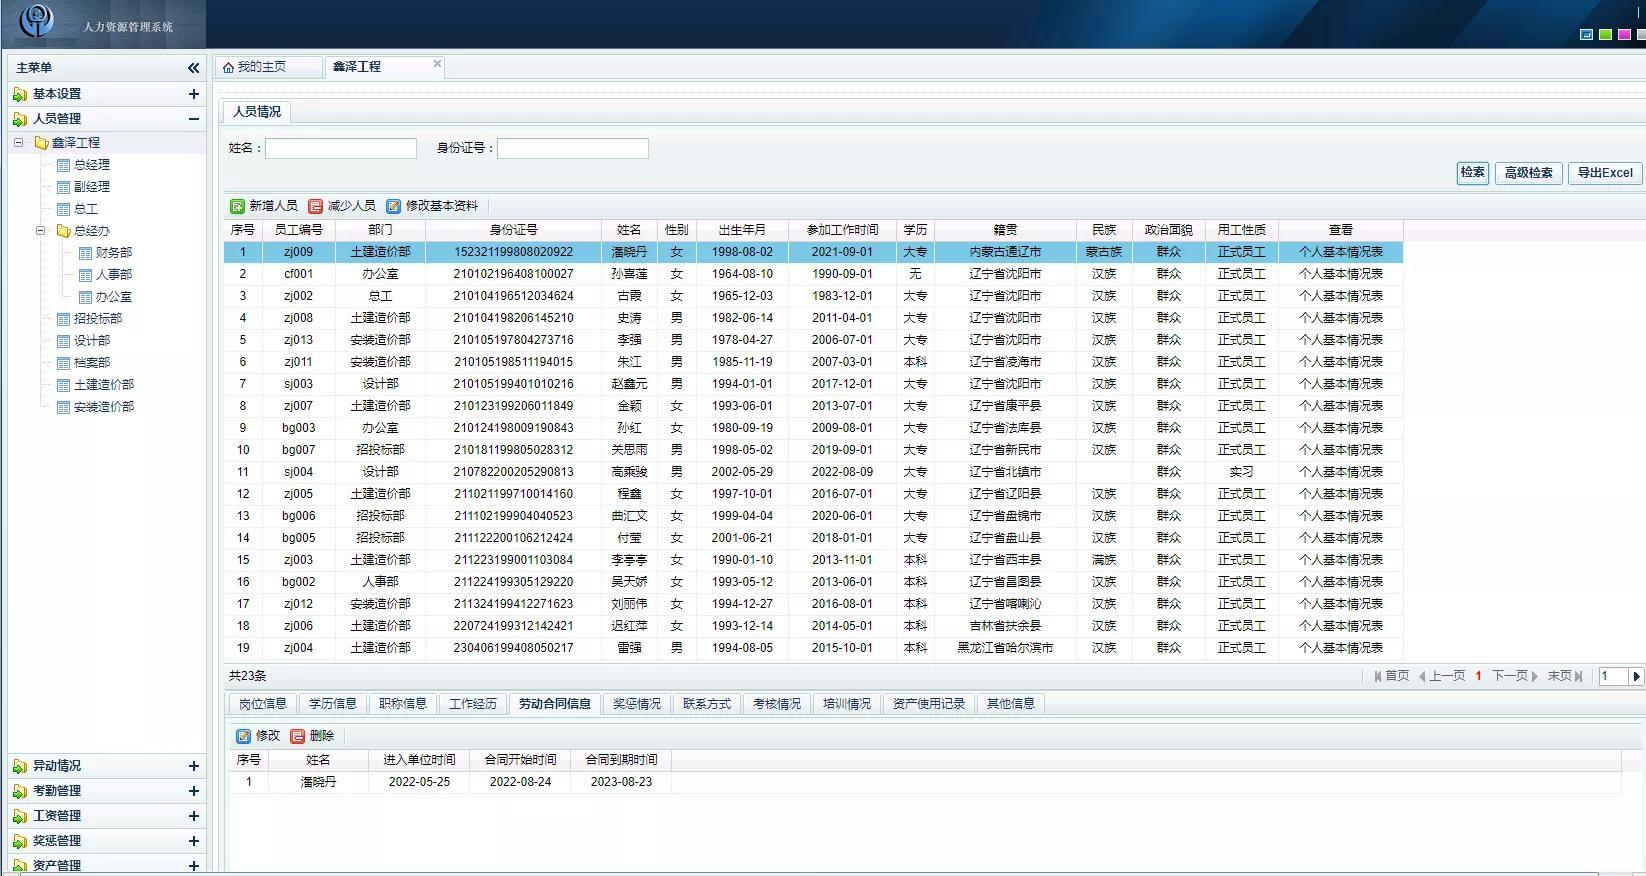The width and height of the screenshot is (1646, 876).
Task: Collapse the 人员管理 menu section
Action: 193,119
